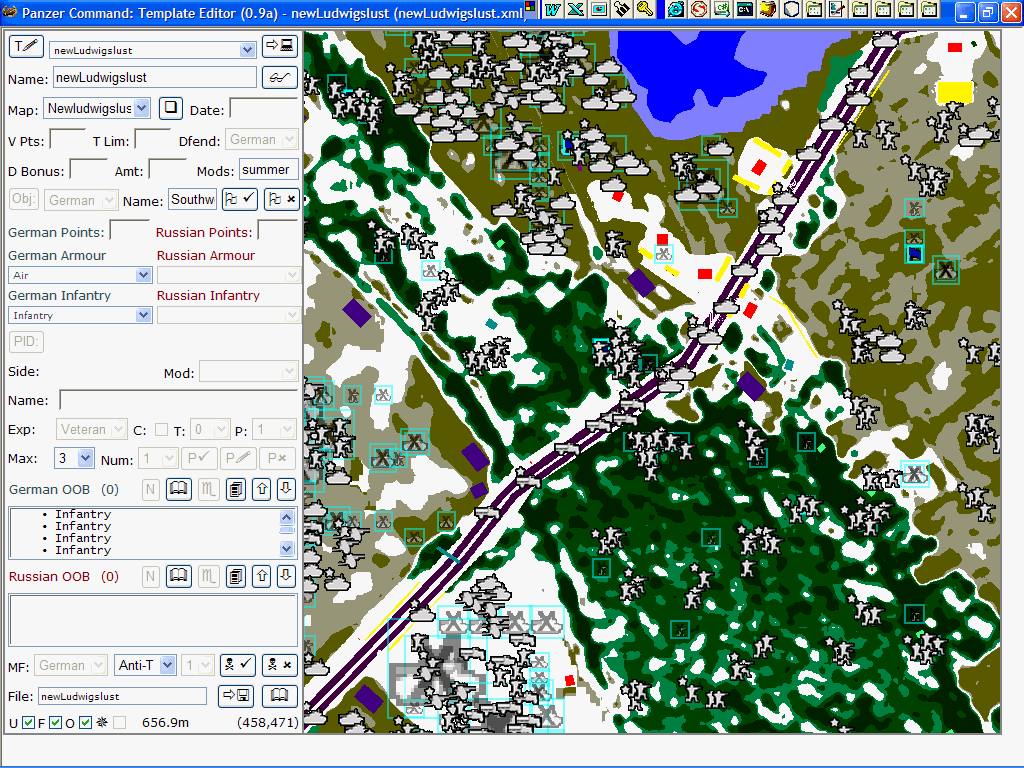Click remove minefield skull X button
Image resolution: width=1024 pixels, height=768 pixels.
pyautogui.click(x=280, y=665)
